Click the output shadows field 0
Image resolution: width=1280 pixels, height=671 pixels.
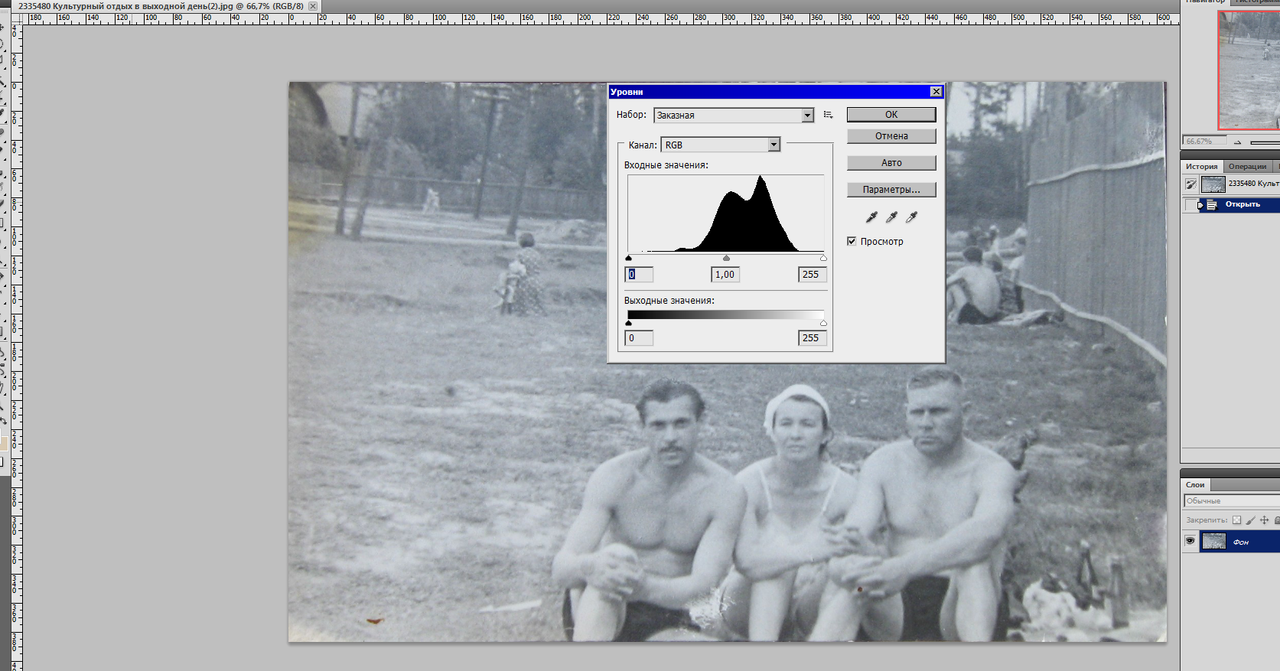click(639, 338)
